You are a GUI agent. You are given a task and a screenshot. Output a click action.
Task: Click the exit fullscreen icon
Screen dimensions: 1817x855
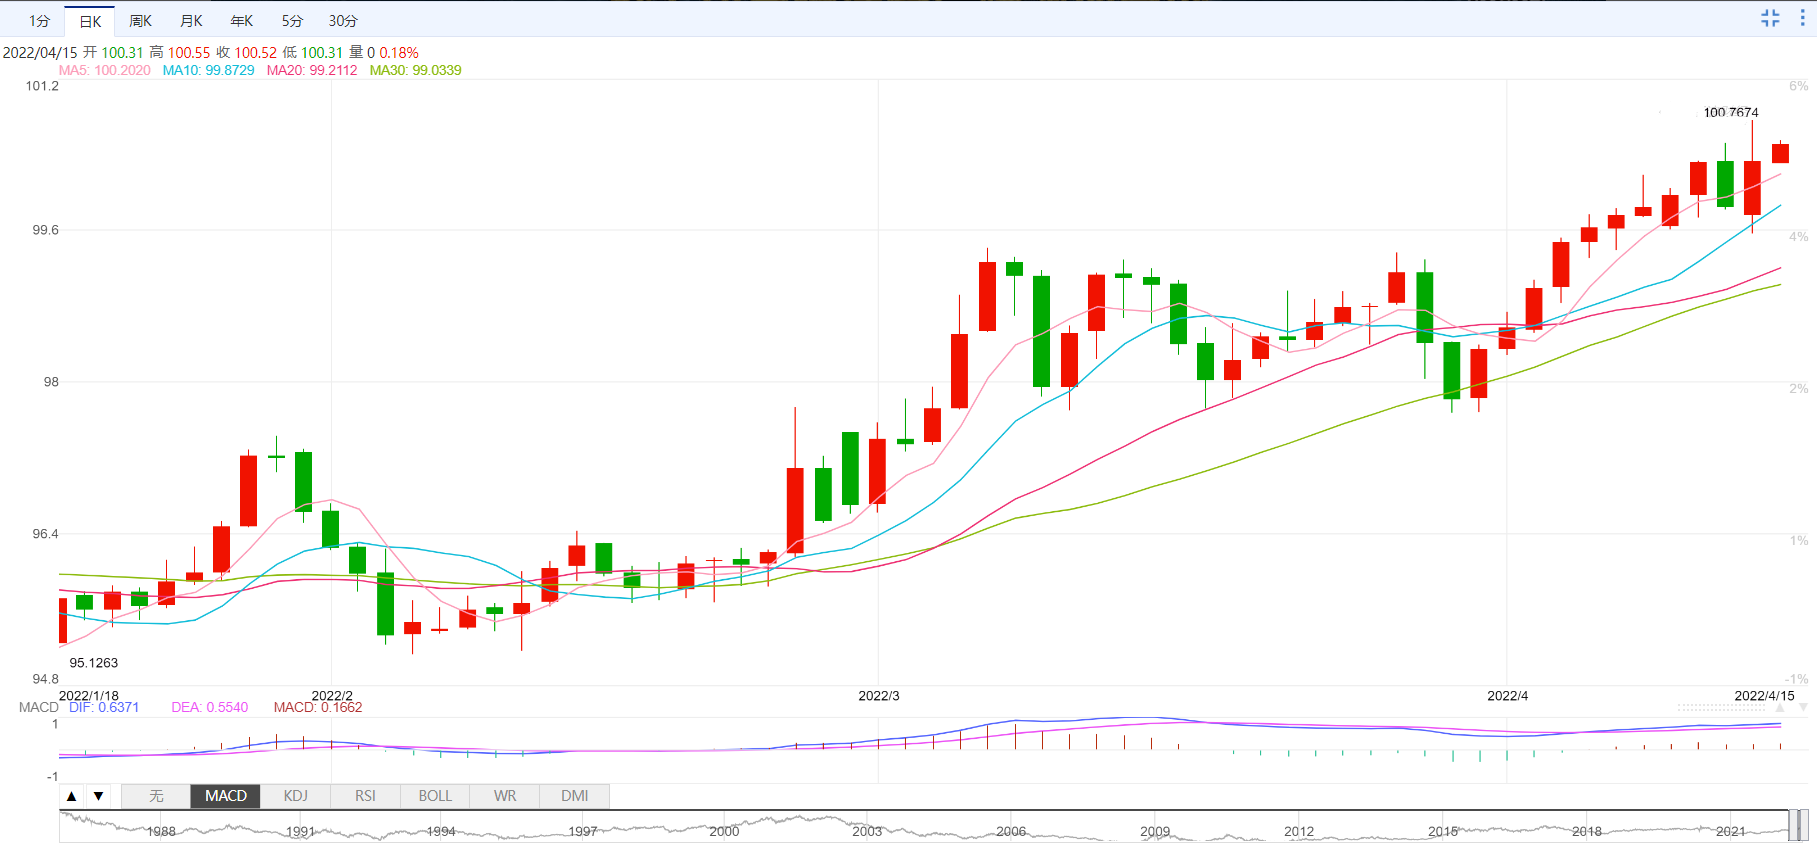click(x=1770, y=18)
